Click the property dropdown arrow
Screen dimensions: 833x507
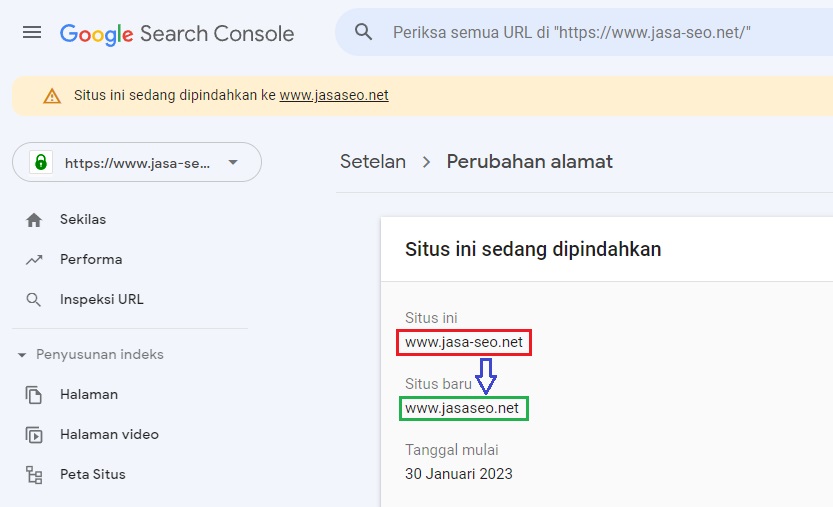(233, 162)
